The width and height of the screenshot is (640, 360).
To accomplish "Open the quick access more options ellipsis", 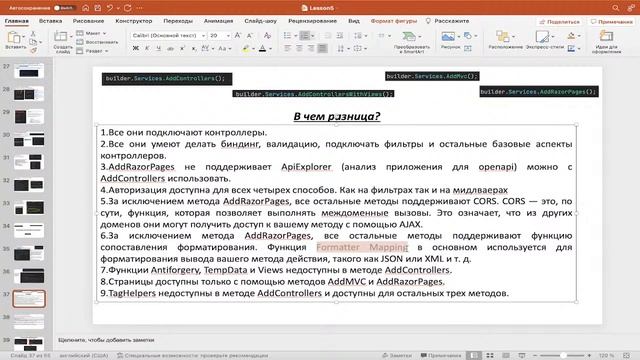I will (x=140, y=8).
